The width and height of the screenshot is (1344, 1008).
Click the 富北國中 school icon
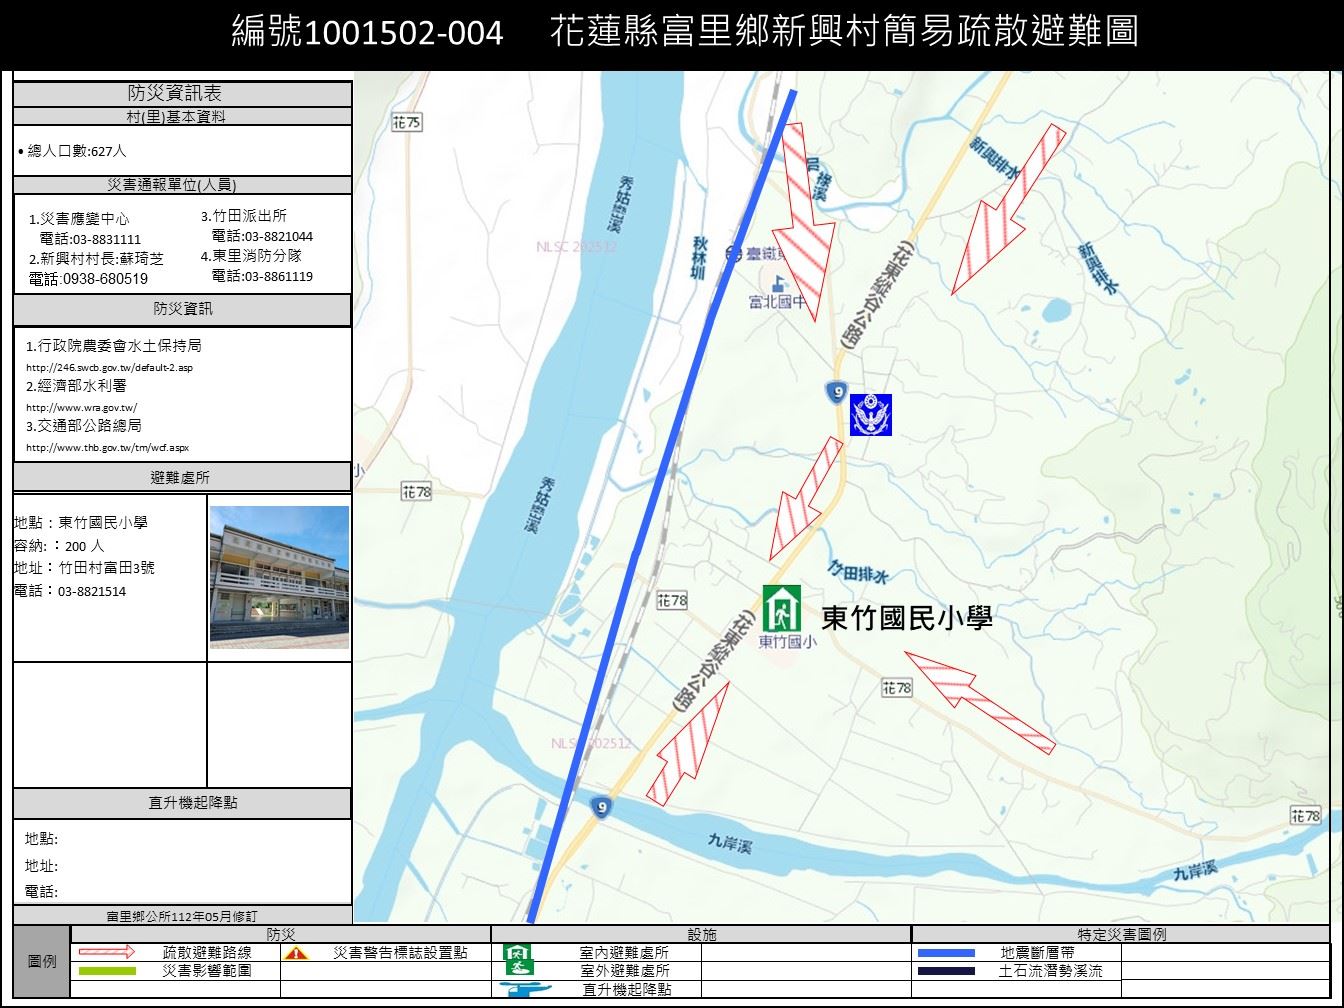(777, 284)
